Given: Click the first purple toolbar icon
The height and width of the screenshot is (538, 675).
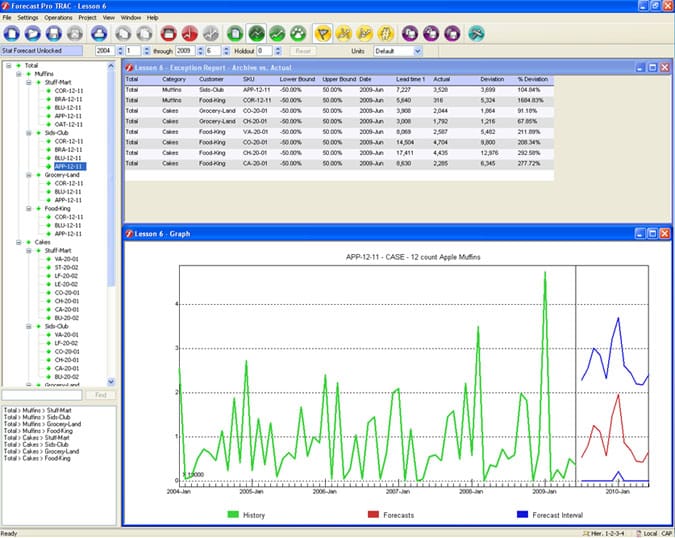Looking at the screenshot, I should 410,34.
